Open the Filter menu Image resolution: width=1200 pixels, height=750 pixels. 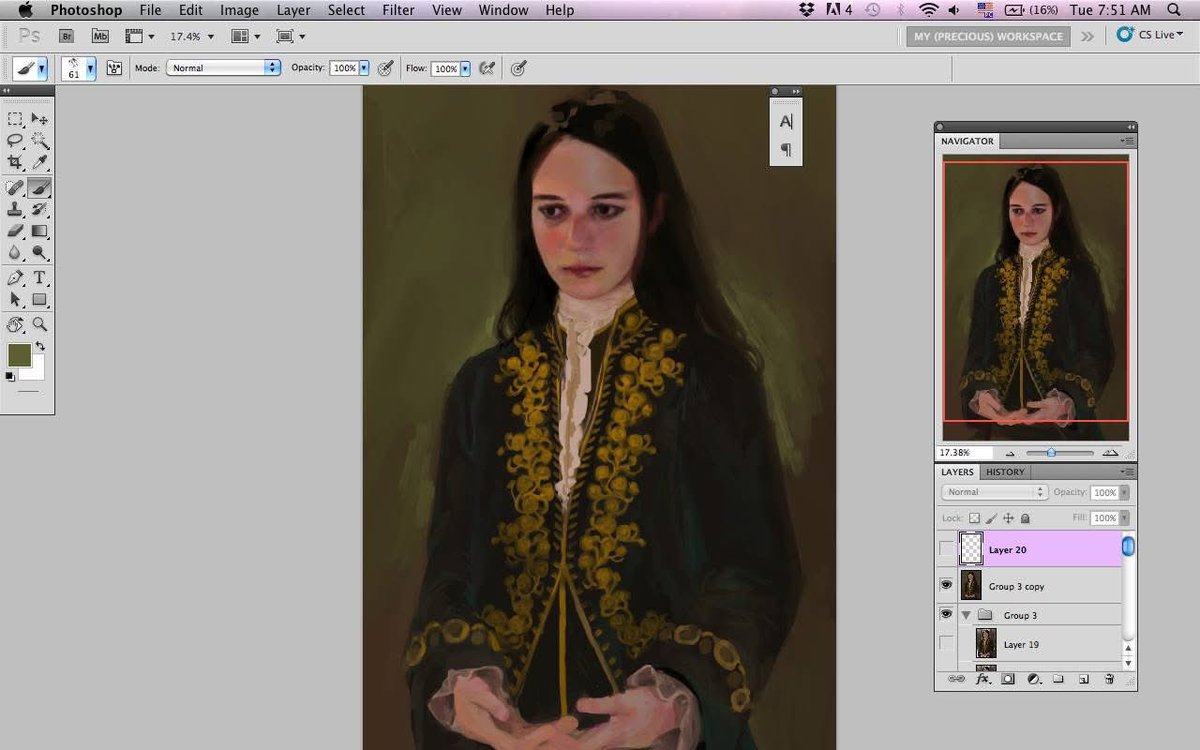click(x=398, y=10)
